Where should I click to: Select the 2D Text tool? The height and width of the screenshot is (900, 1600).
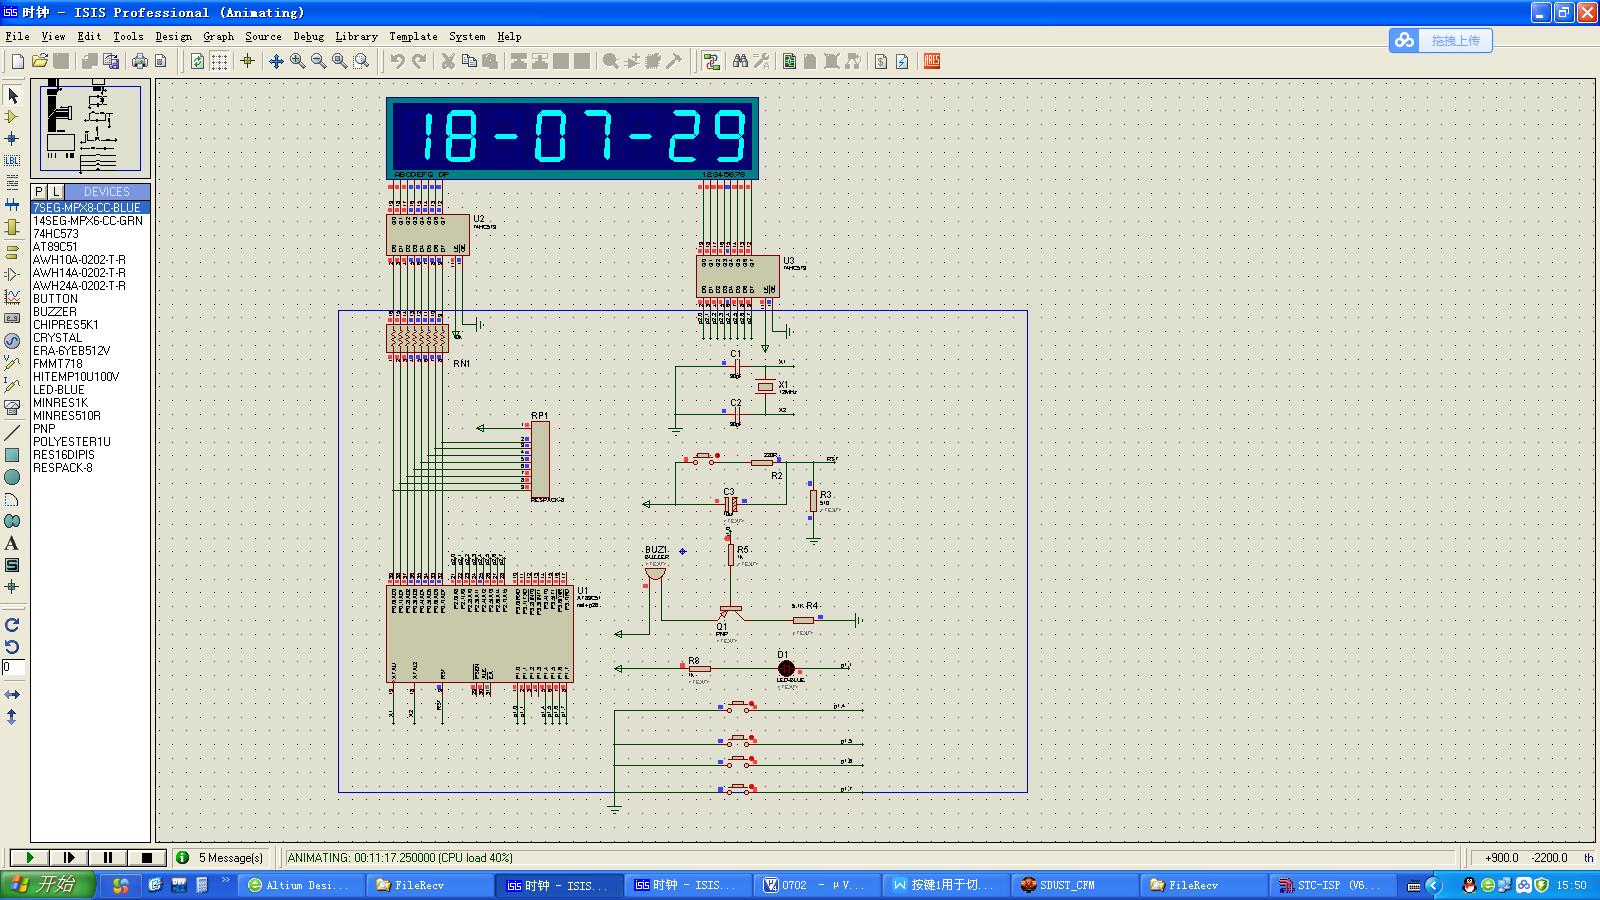pos(12,543)
